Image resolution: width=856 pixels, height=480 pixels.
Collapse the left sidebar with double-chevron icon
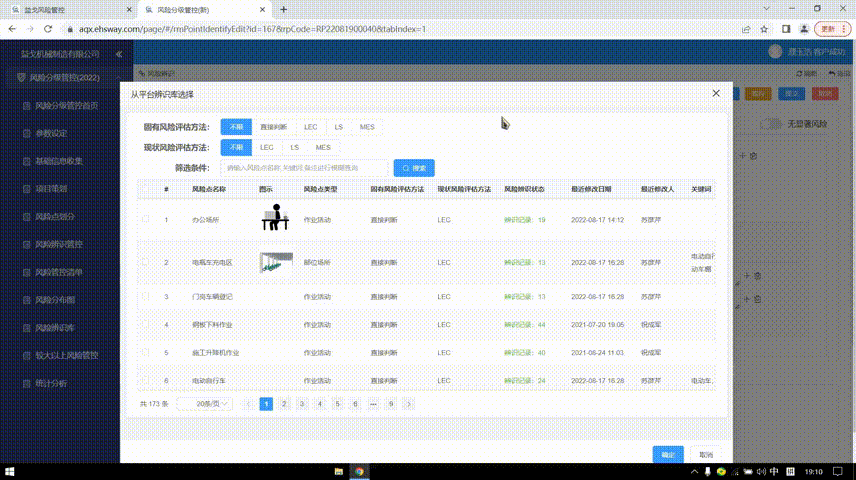coord(119,54)
